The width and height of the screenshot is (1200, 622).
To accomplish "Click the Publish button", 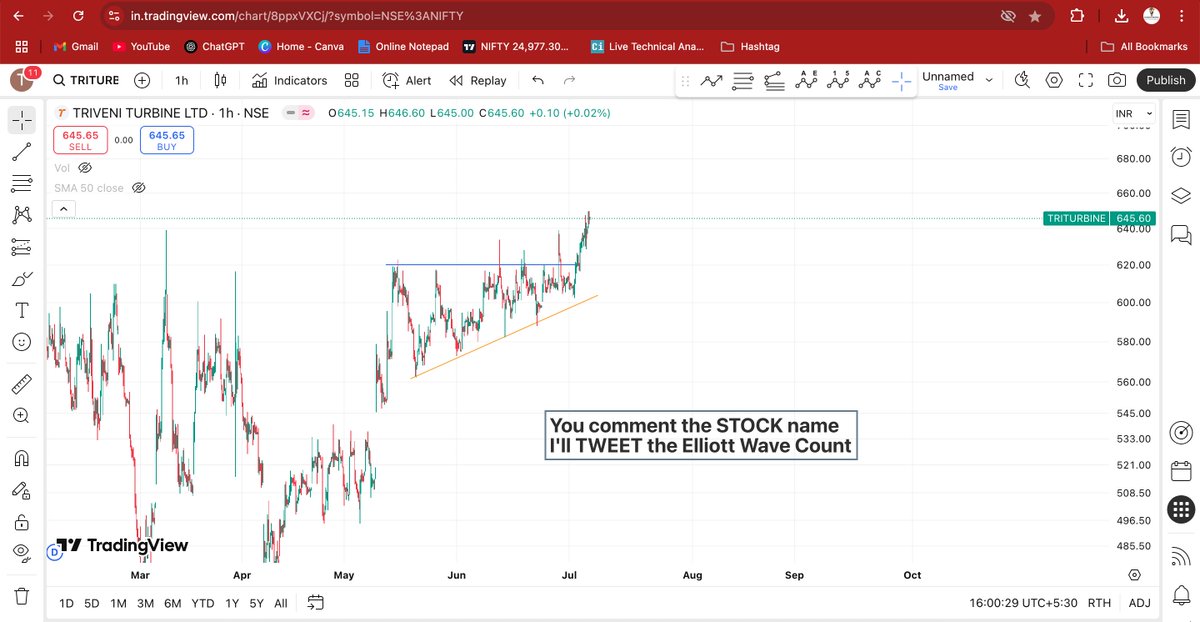I will 1165,80.
